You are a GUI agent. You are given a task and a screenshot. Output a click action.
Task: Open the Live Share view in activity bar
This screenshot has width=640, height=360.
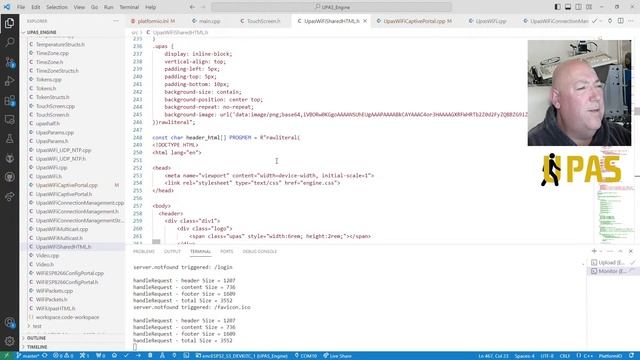[x=9, y=197]
